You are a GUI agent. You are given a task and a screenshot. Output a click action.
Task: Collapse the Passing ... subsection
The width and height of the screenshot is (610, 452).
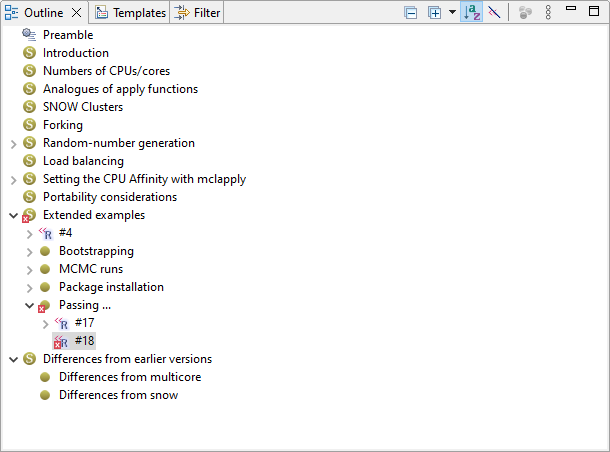pyautogui.click(x=29, y=305)
